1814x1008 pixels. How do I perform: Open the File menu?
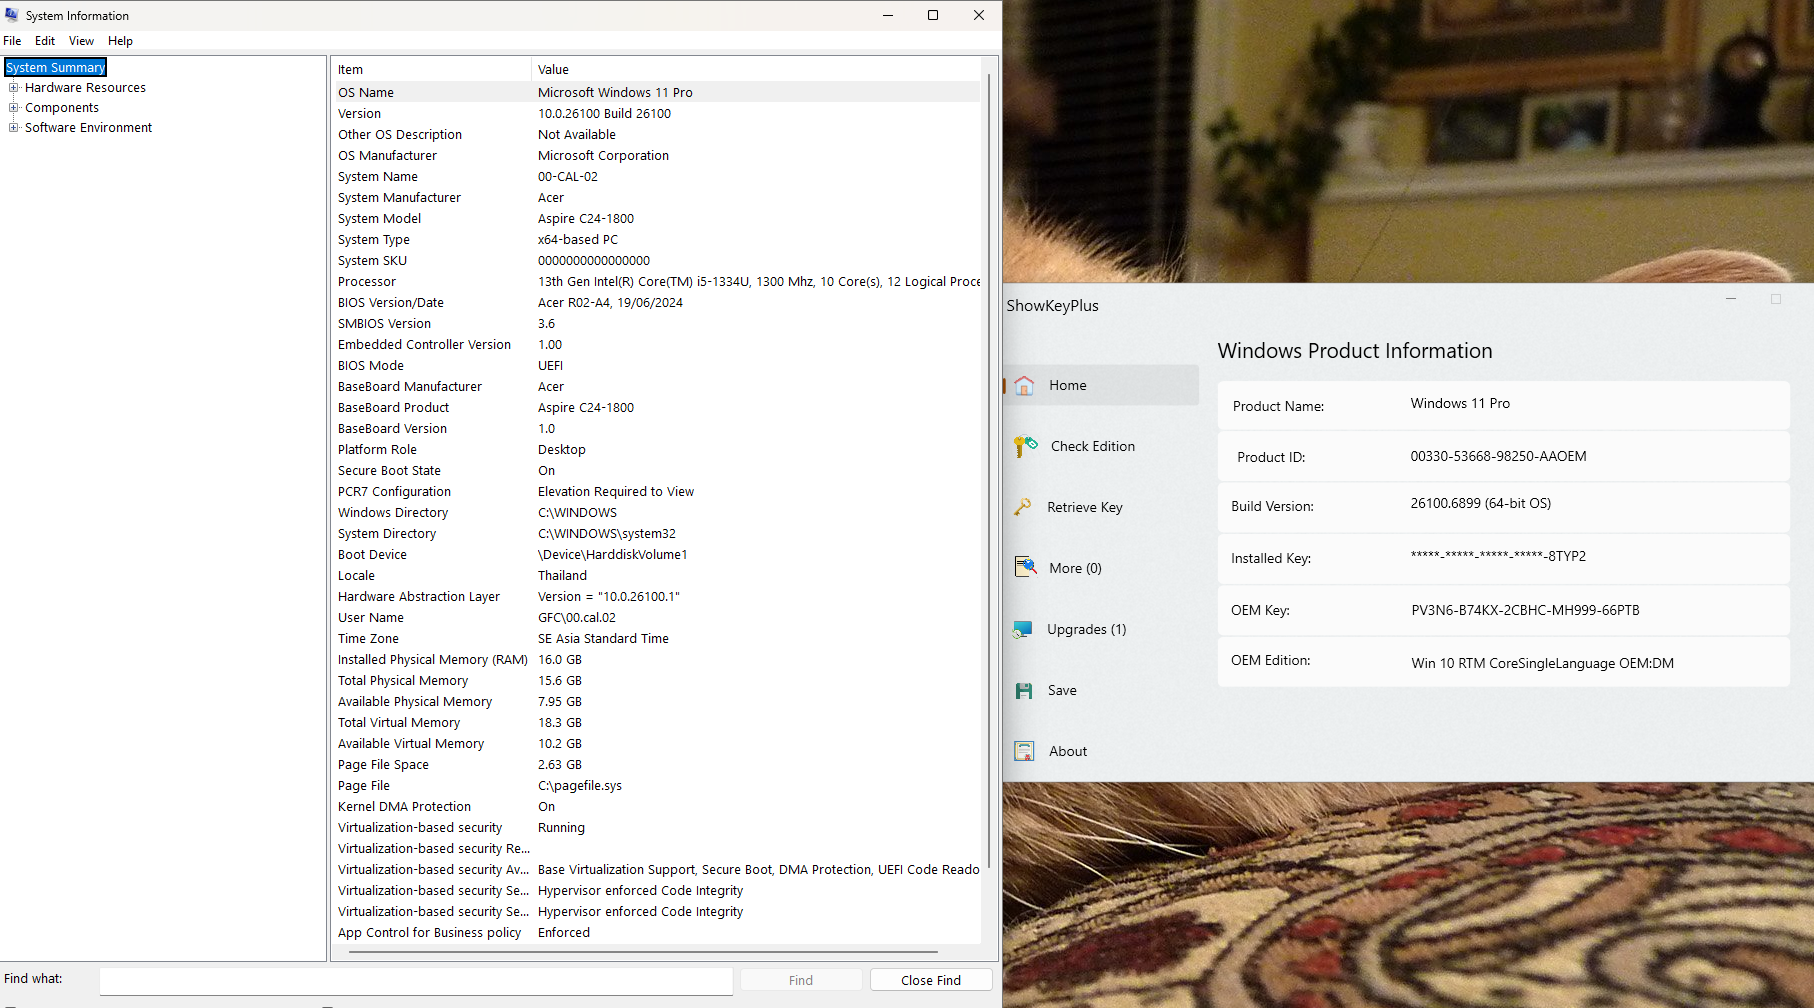click(12, 41)
